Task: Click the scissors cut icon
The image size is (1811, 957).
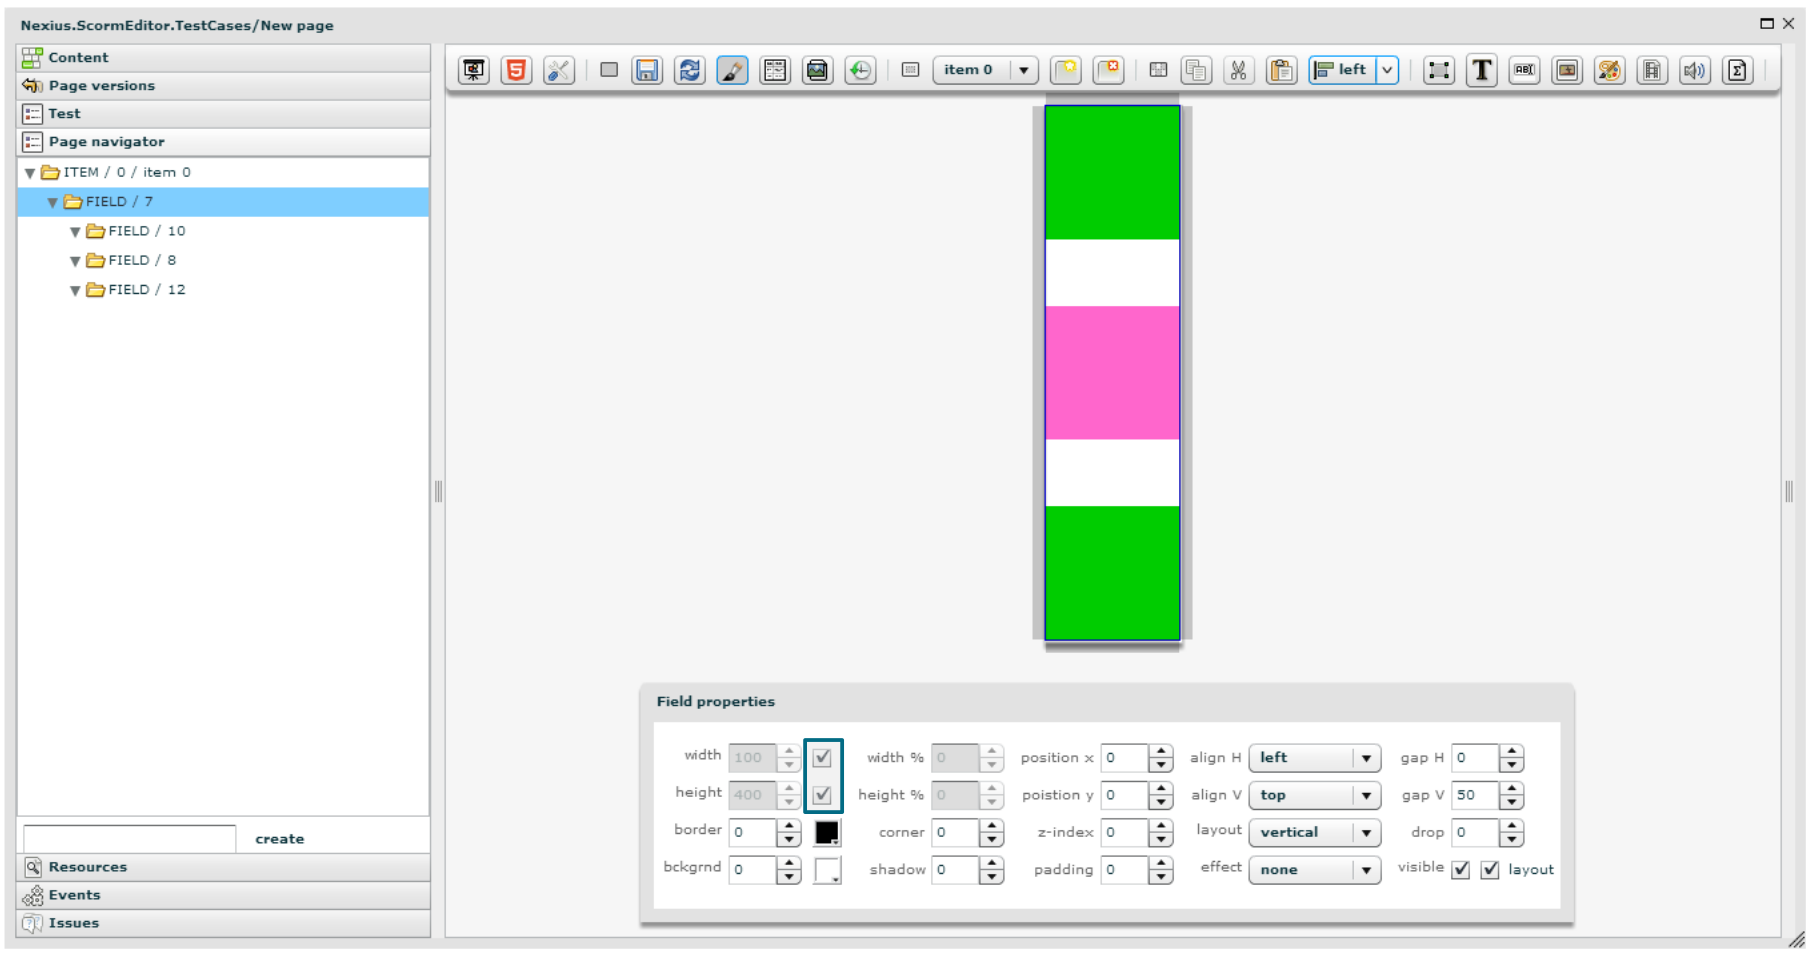Action: click(1238, 70)
